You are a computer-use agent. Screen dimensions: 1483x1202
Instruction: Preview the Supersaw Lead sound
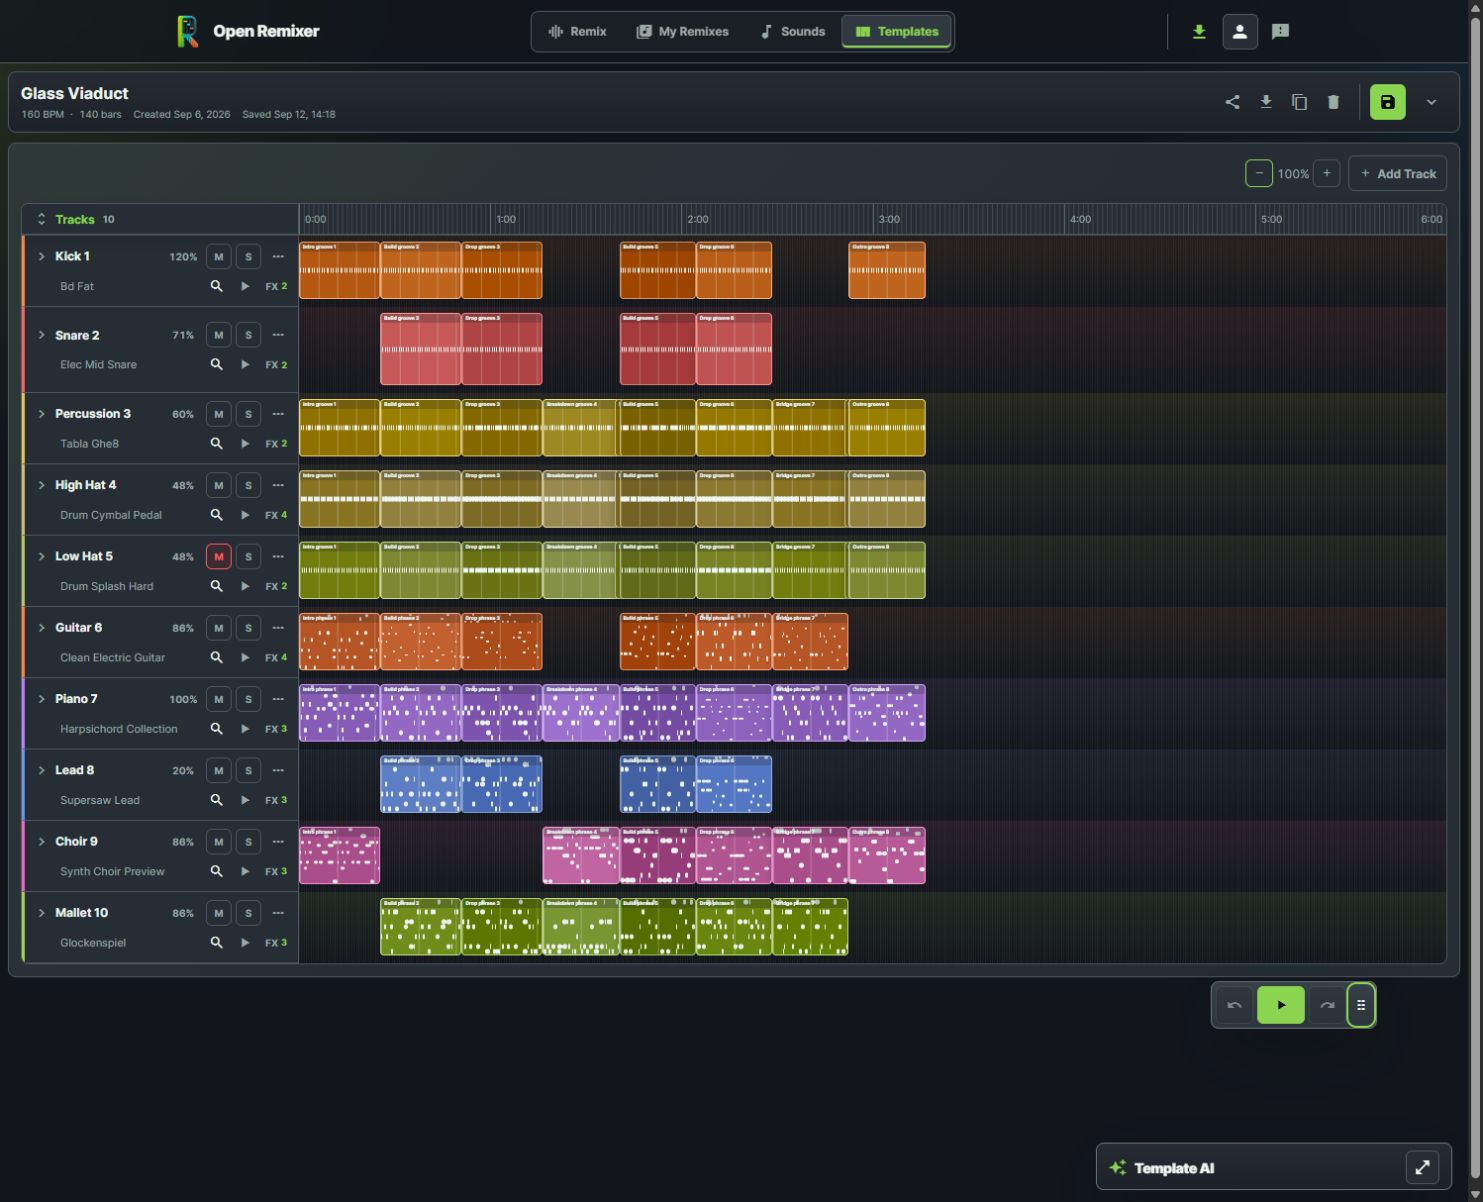[245, 800]
